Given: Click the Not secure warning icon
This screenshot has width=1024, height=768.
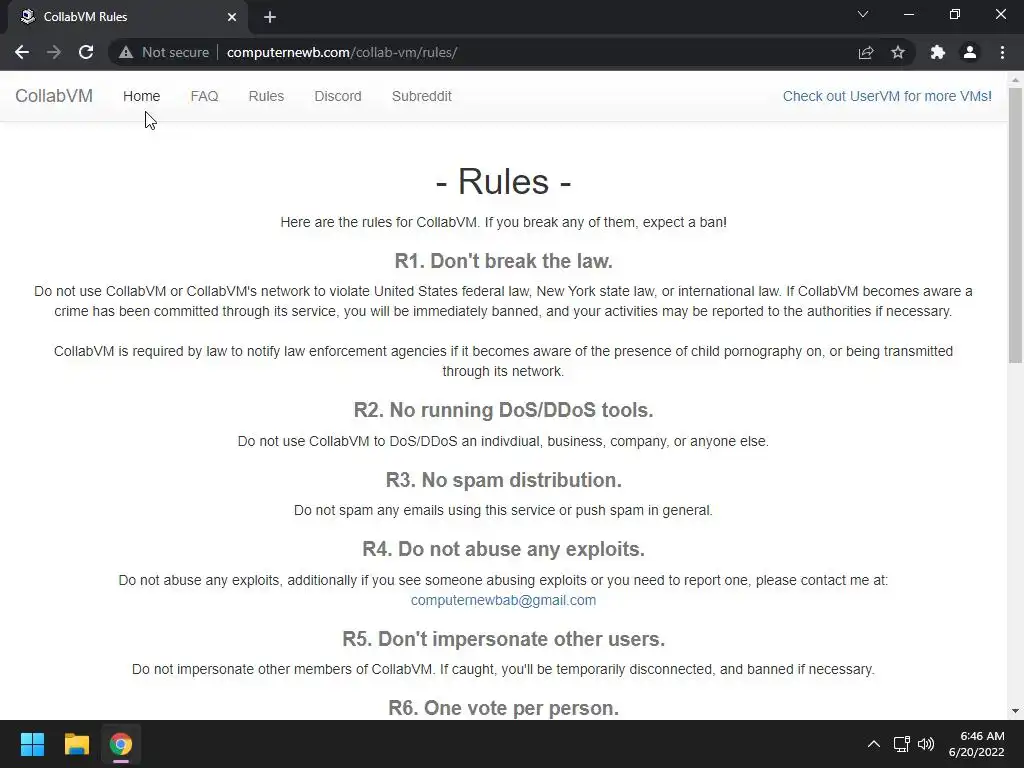Looking at the screenshot, I should 126,52.
